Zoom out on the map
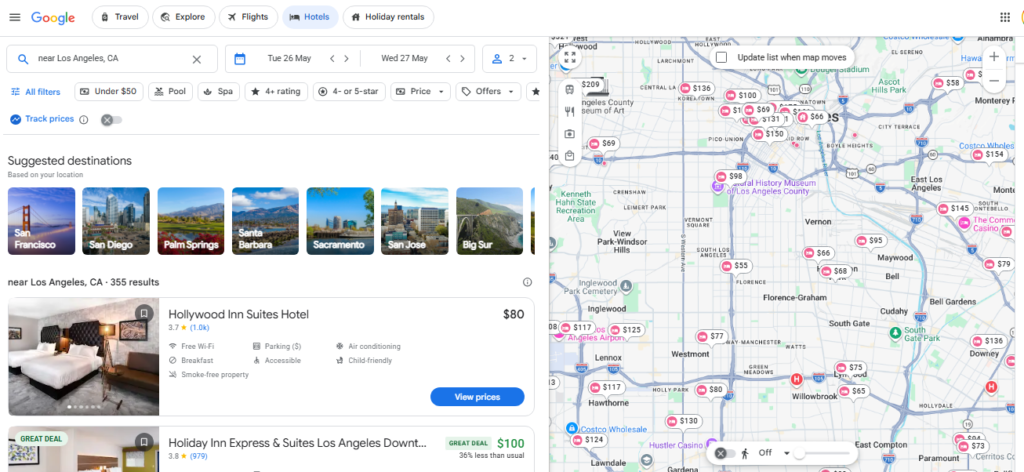 tap(994, 80)
